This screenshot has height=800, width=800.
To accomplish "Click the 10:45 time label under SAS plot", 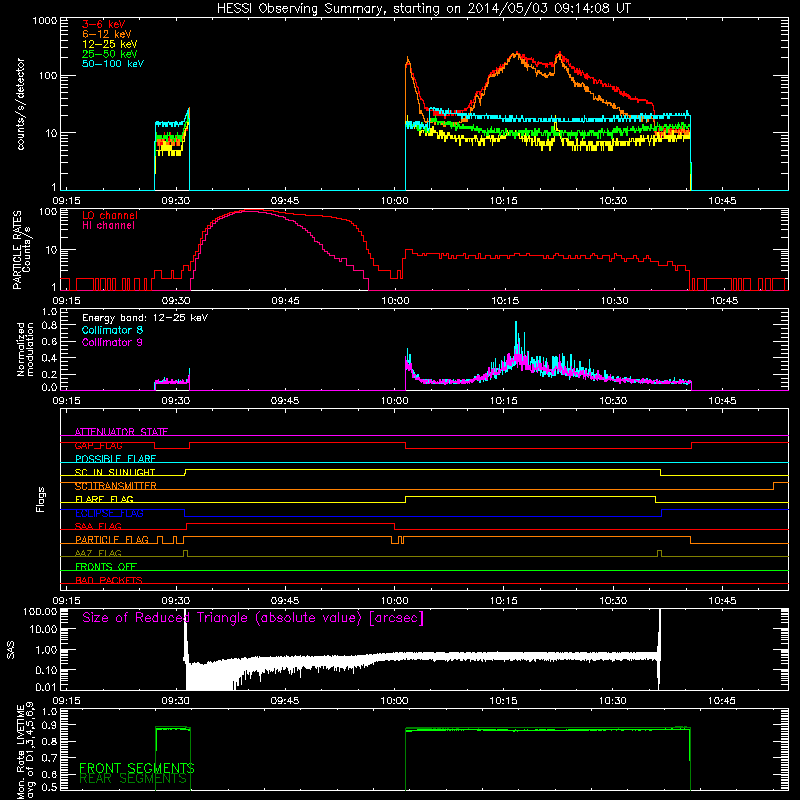I will 722,701.
